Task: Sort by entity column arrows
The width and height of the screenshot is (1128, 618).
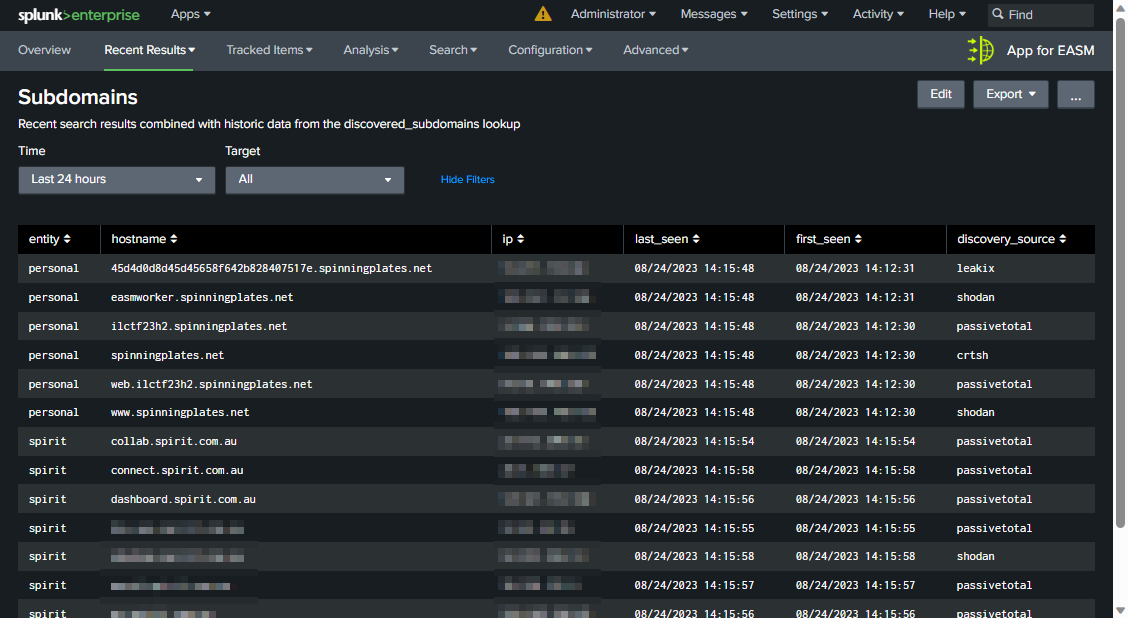Action: [x=67, y=239]
